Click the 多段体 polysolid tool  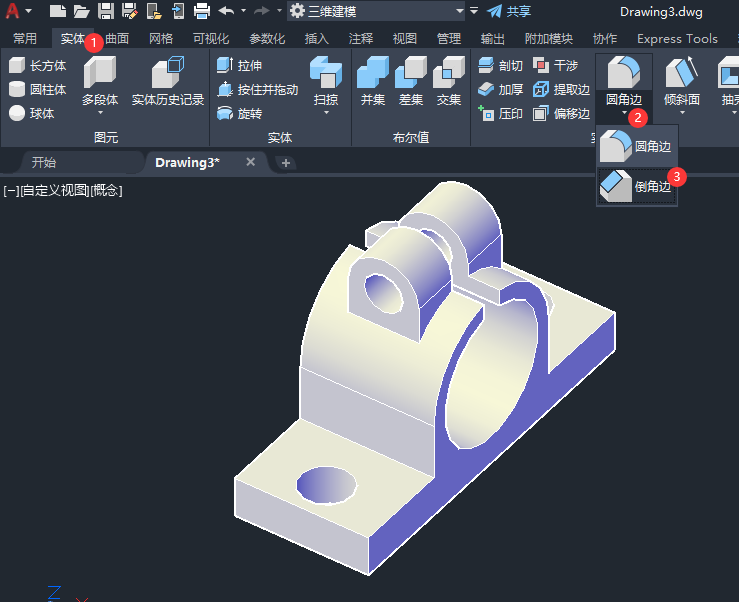[100, 80]
